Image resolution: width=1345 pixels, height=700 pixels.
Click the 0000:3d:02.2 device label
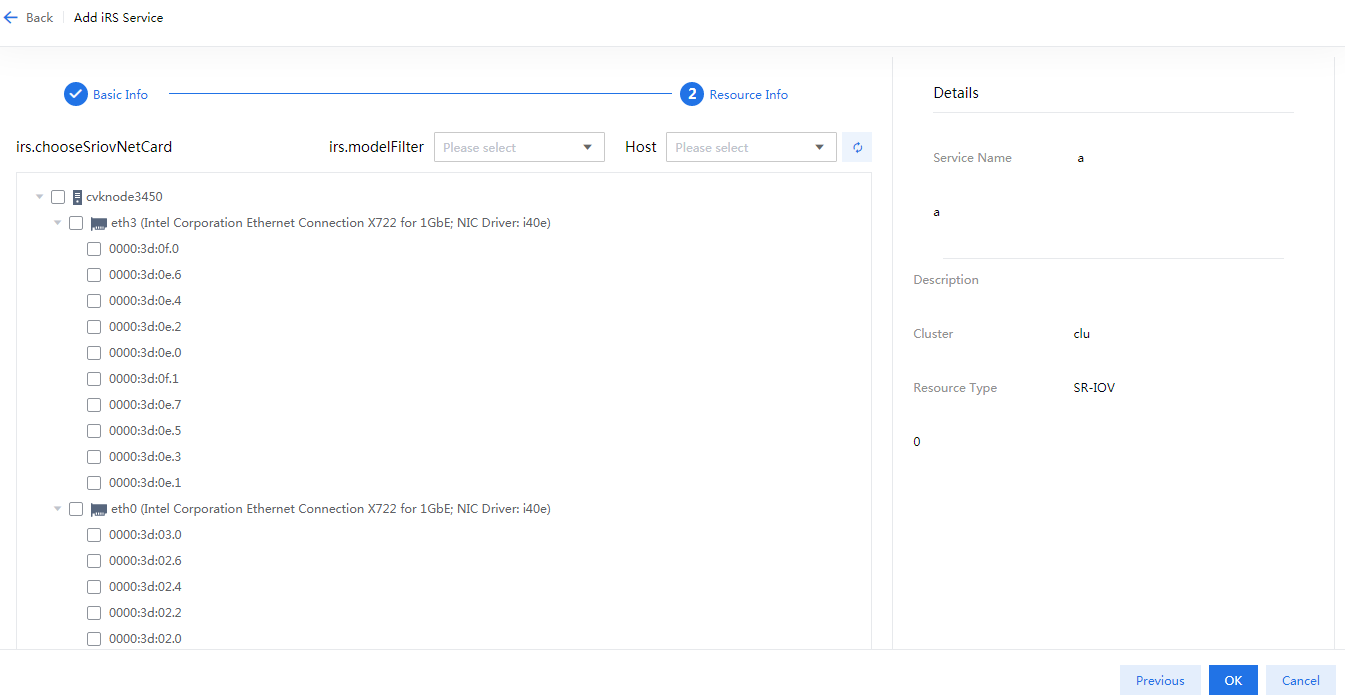click(x=145, y=613)
